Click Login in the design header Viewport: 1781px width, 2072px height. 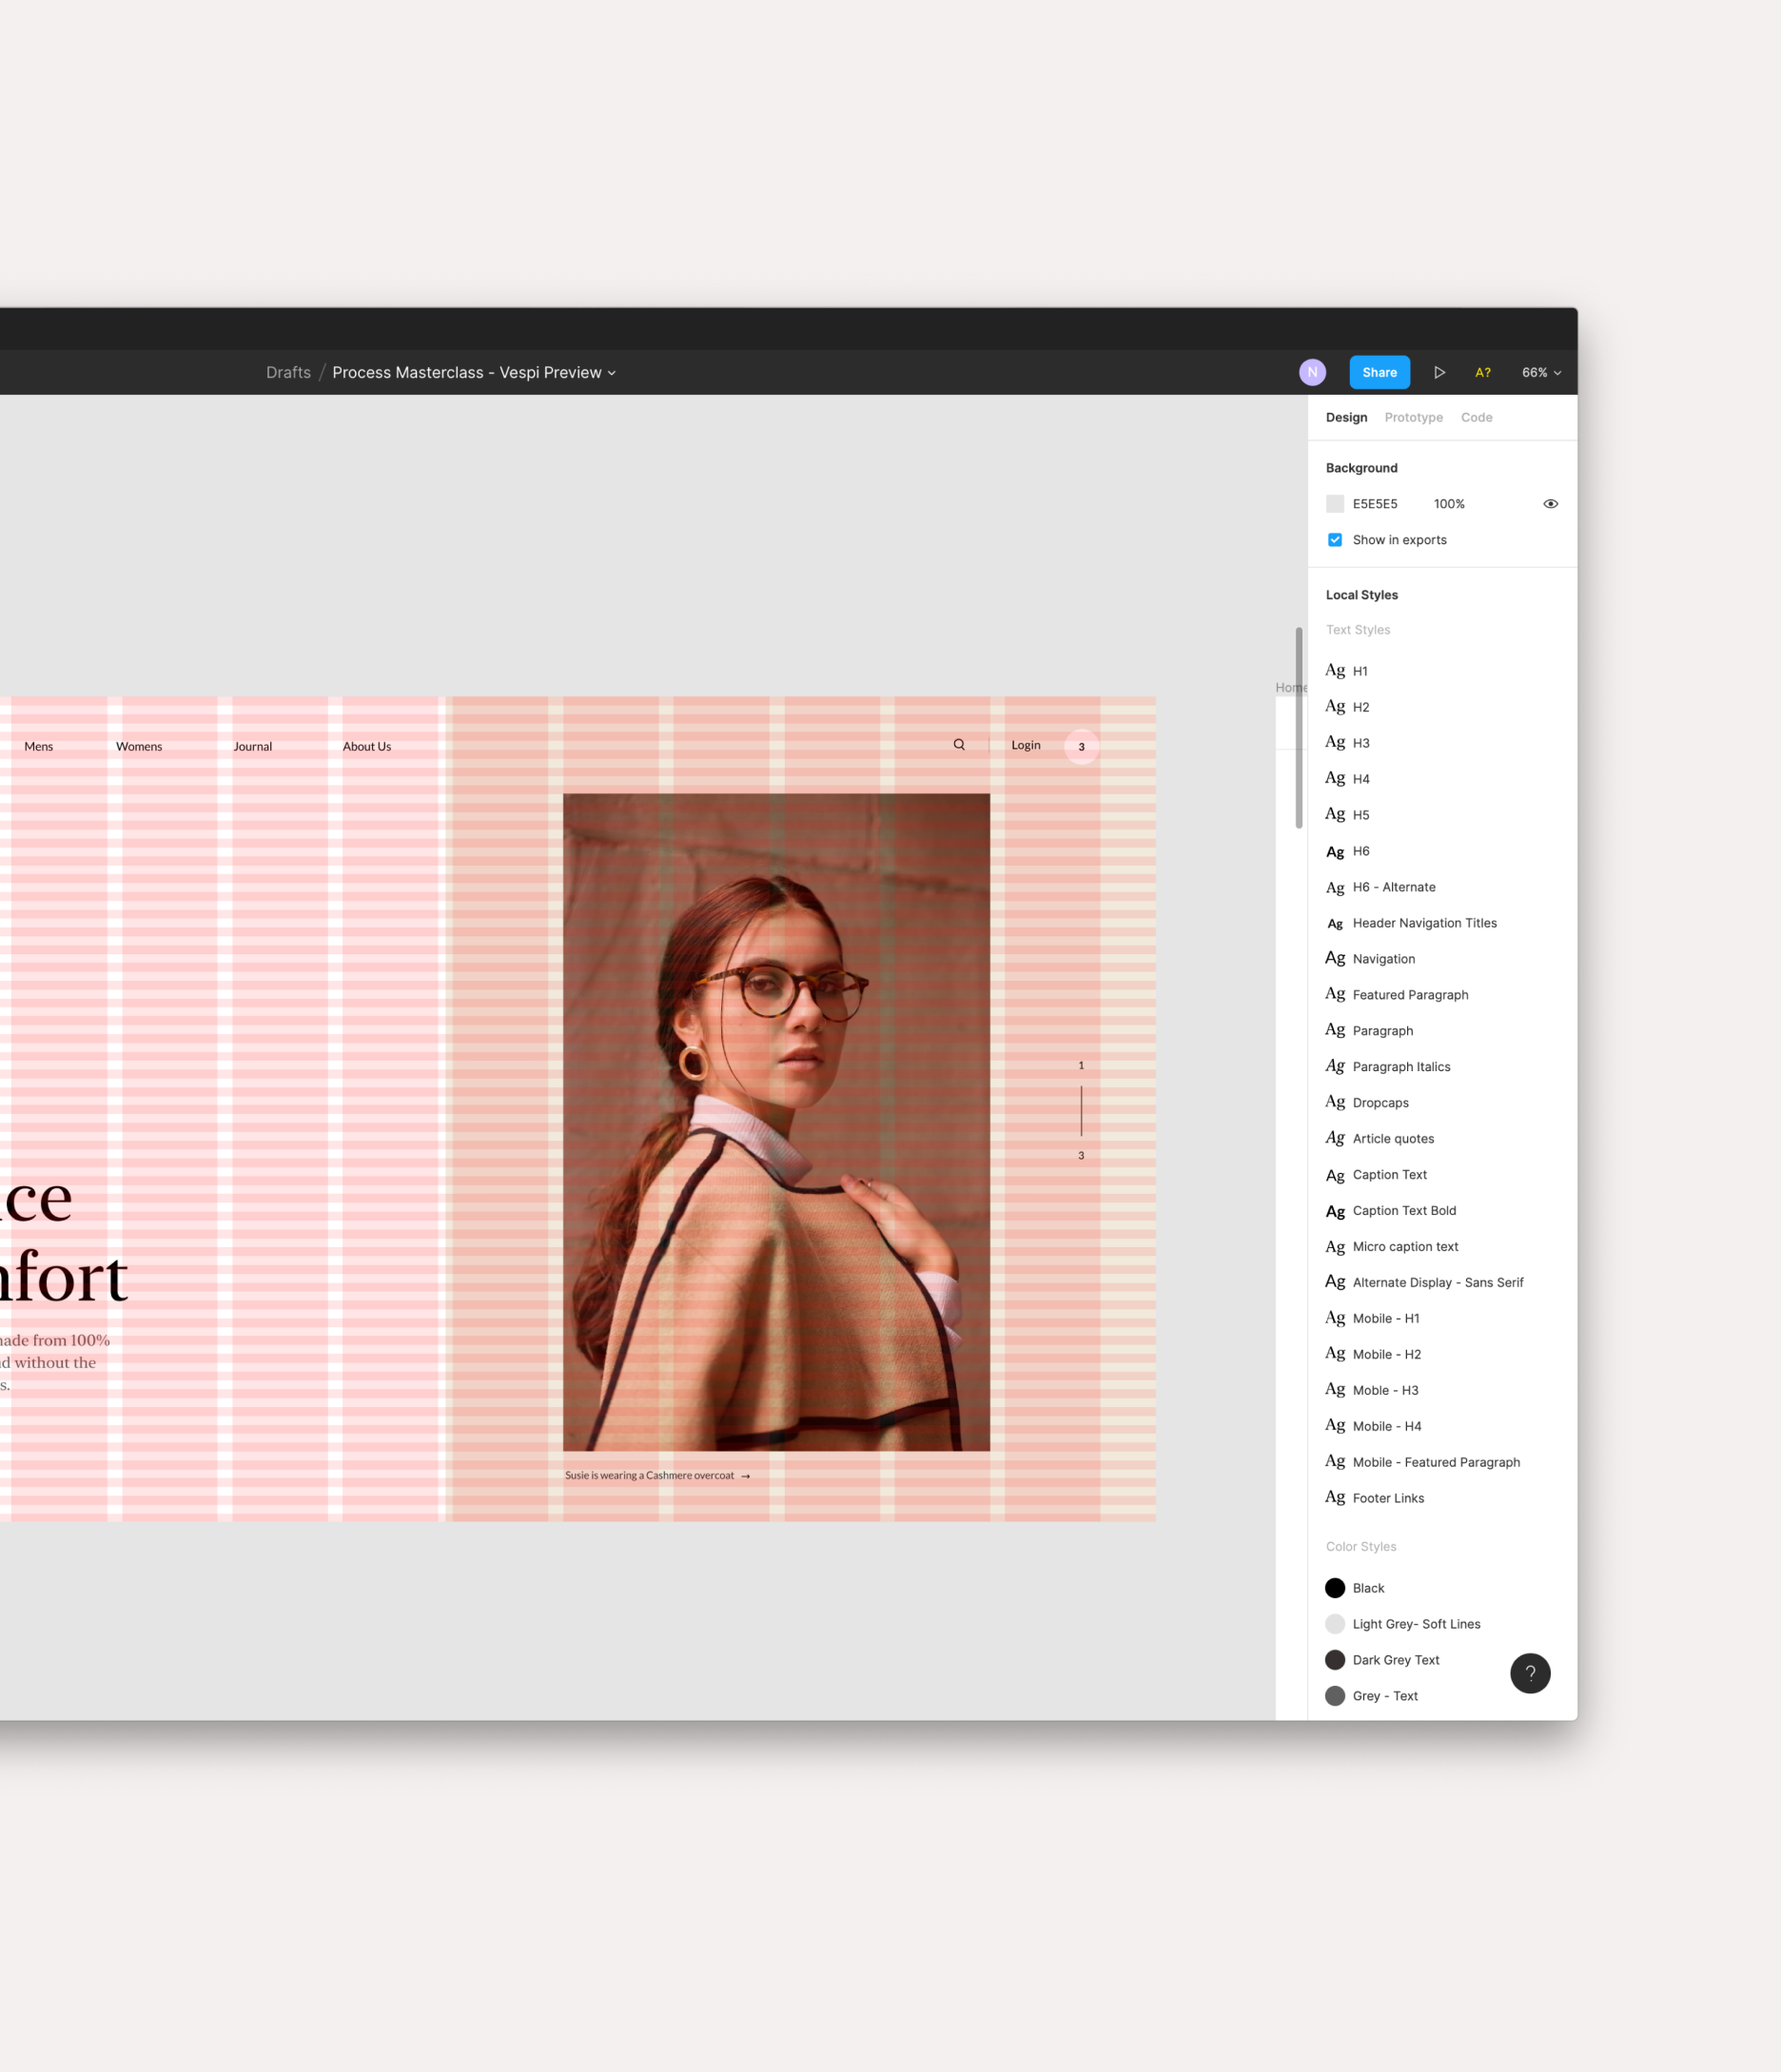[x=1026, y=745]
